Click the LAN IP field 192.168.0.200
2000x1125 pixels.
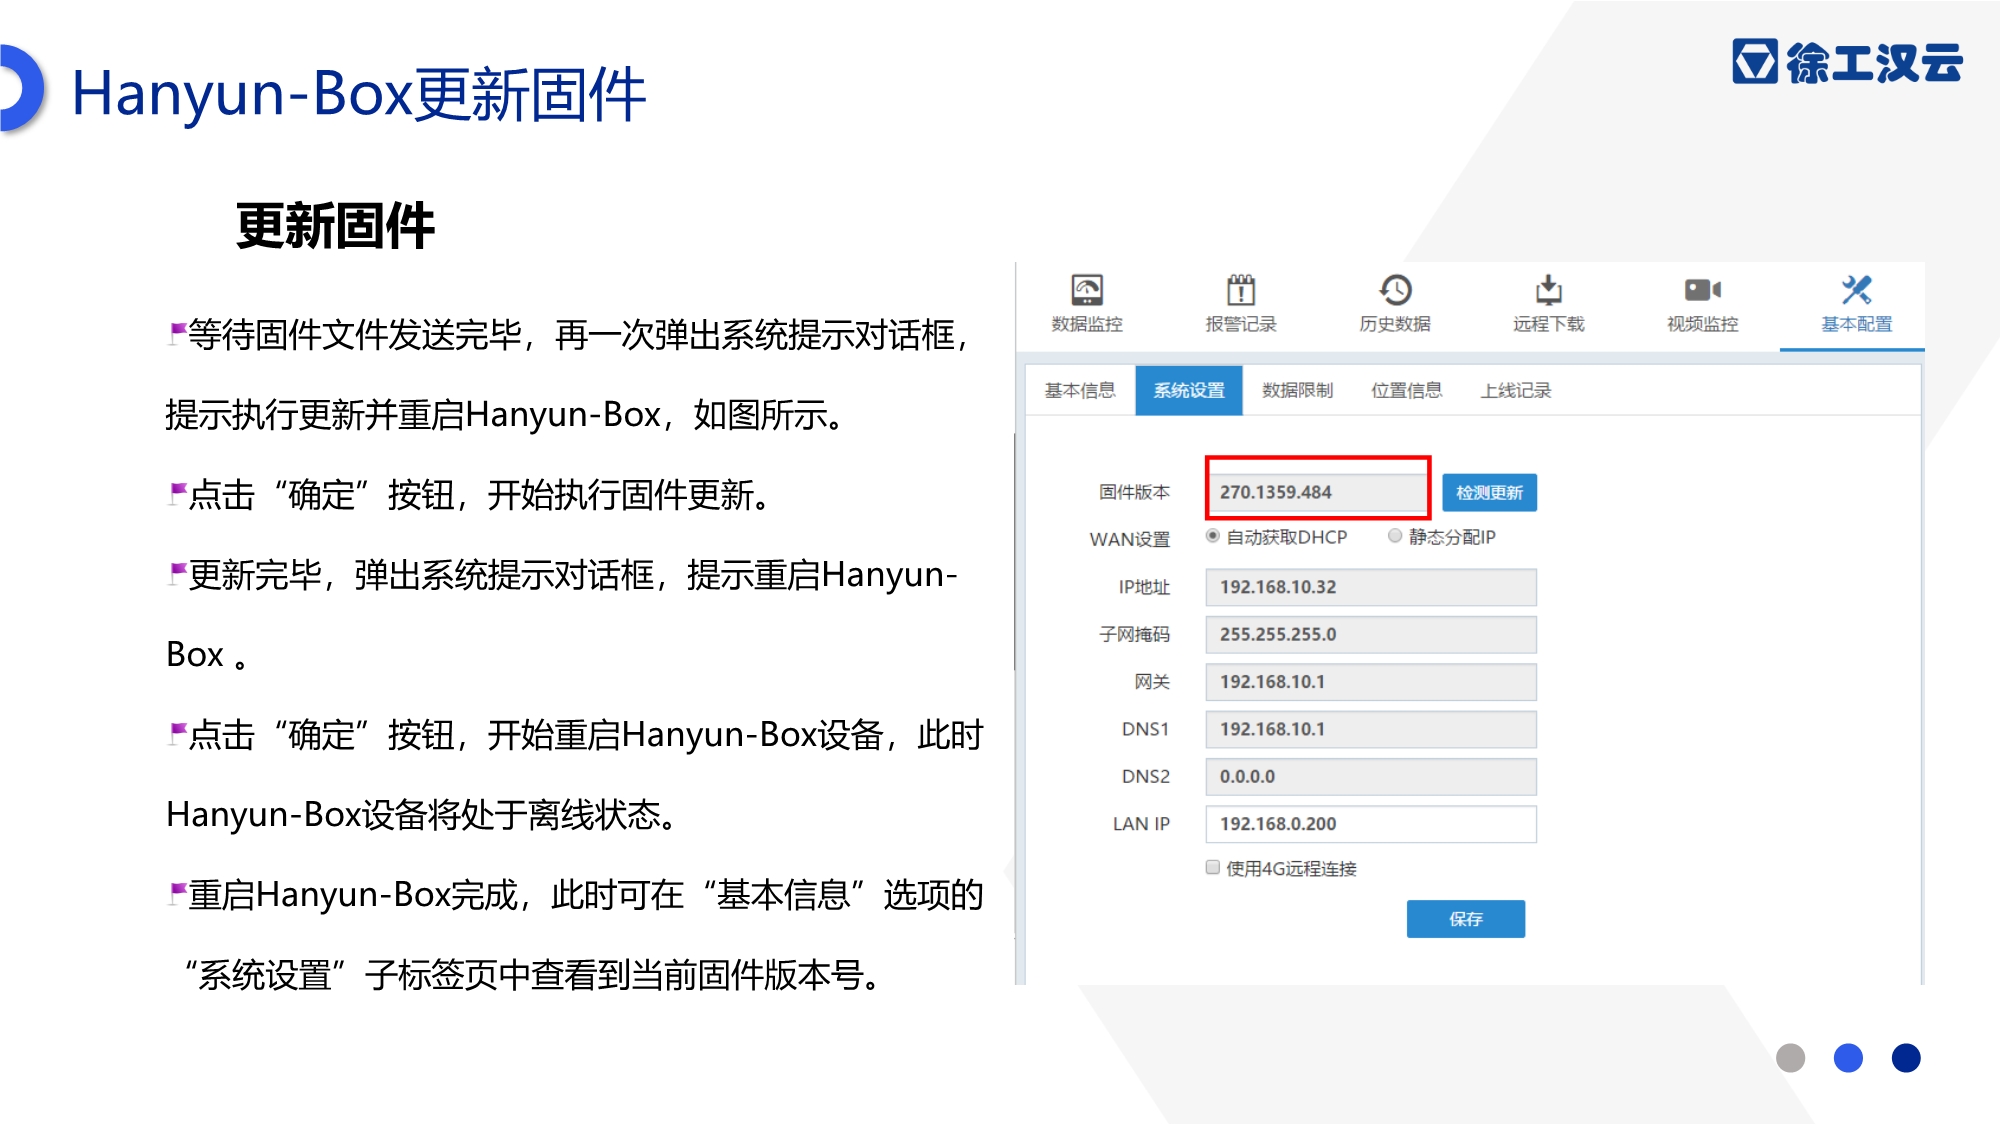1371,824
